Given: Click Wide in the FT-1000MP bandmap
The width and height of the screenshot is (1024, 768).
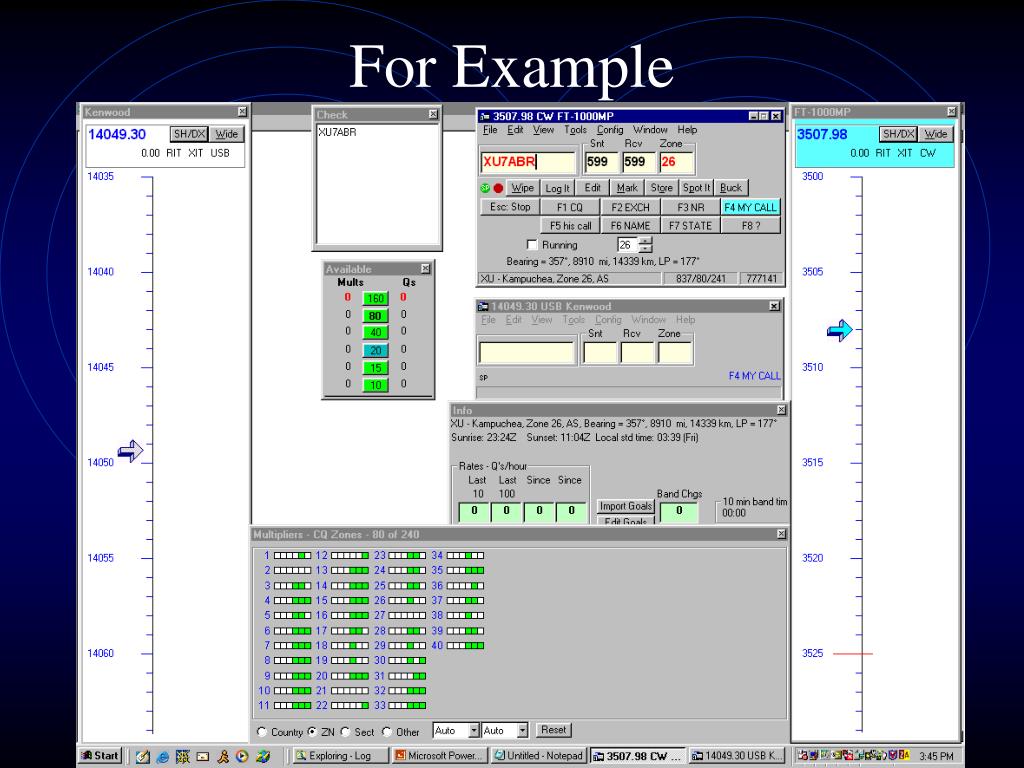Looking at the screenshot, I should point(935,134).
